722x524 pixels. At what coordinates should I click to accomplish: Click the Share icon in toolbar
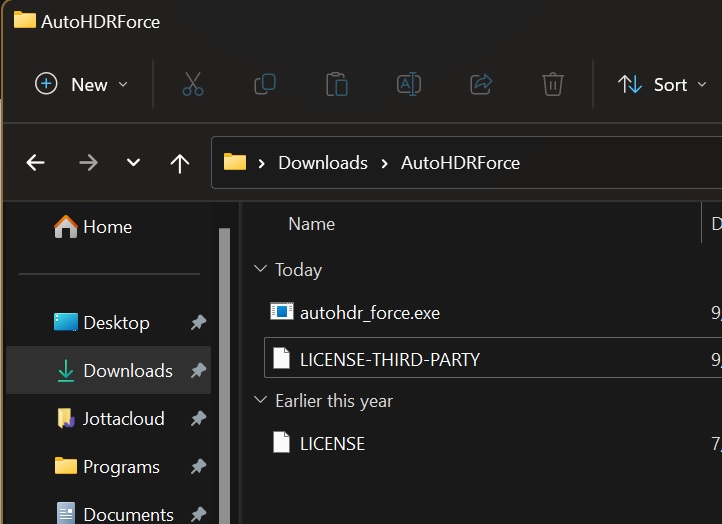click(x=481, y=85)
